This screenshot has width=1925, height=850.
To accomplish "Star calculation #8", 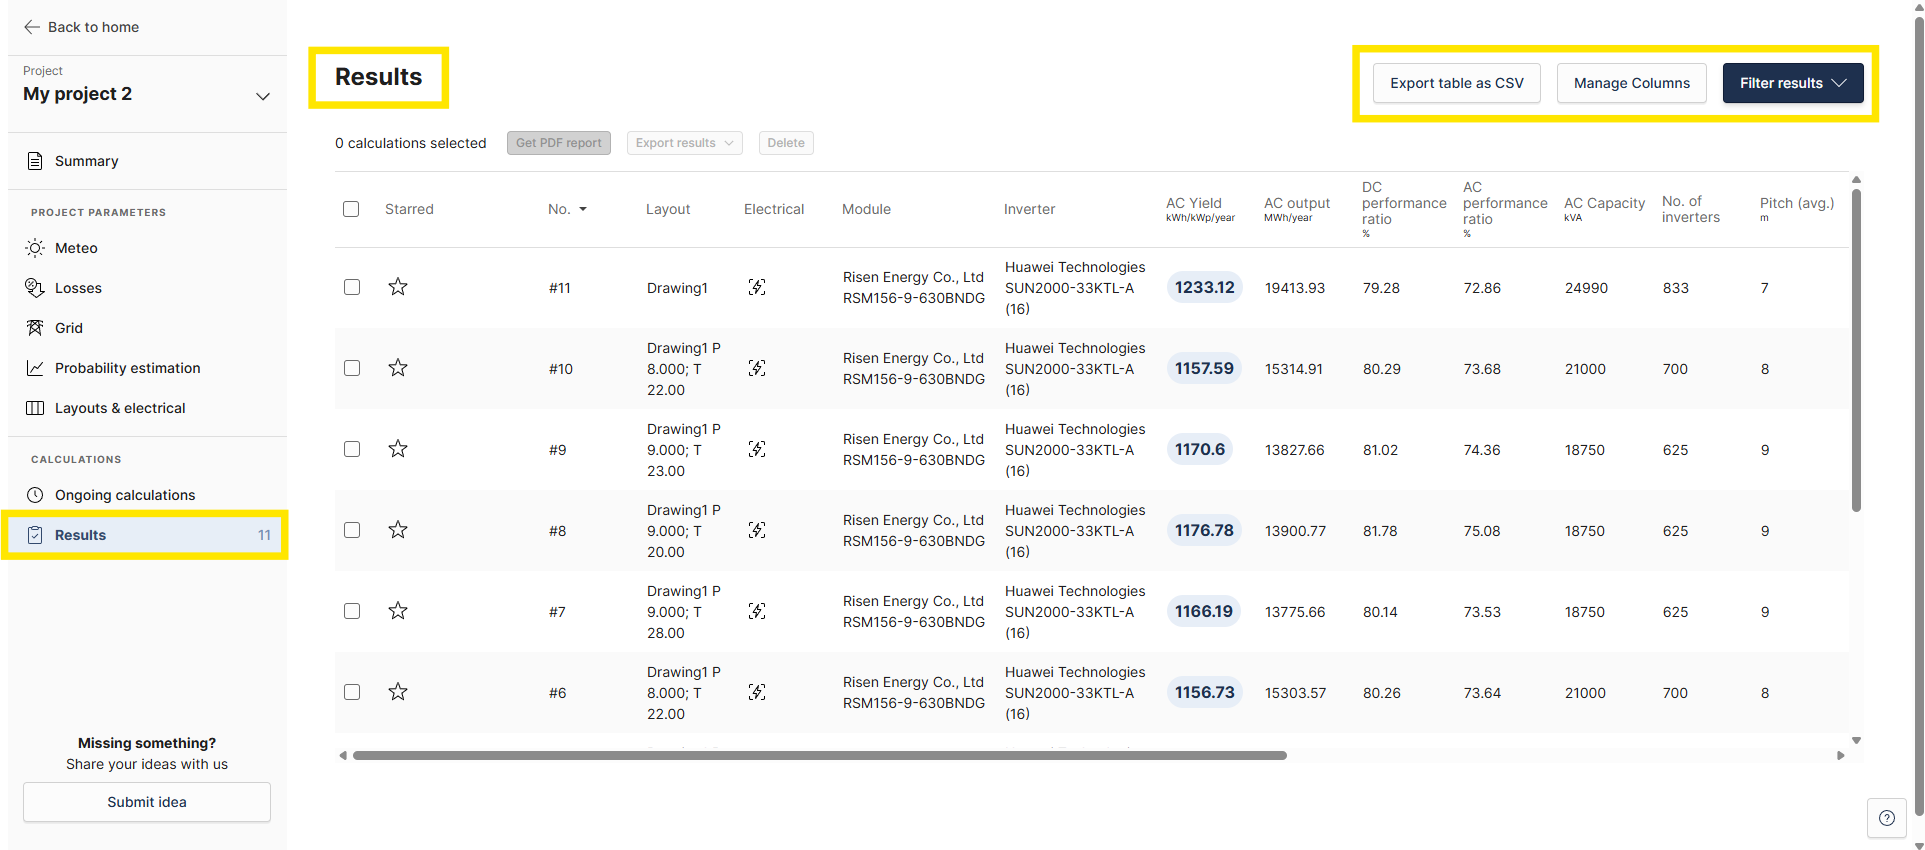I will (398, 530).
